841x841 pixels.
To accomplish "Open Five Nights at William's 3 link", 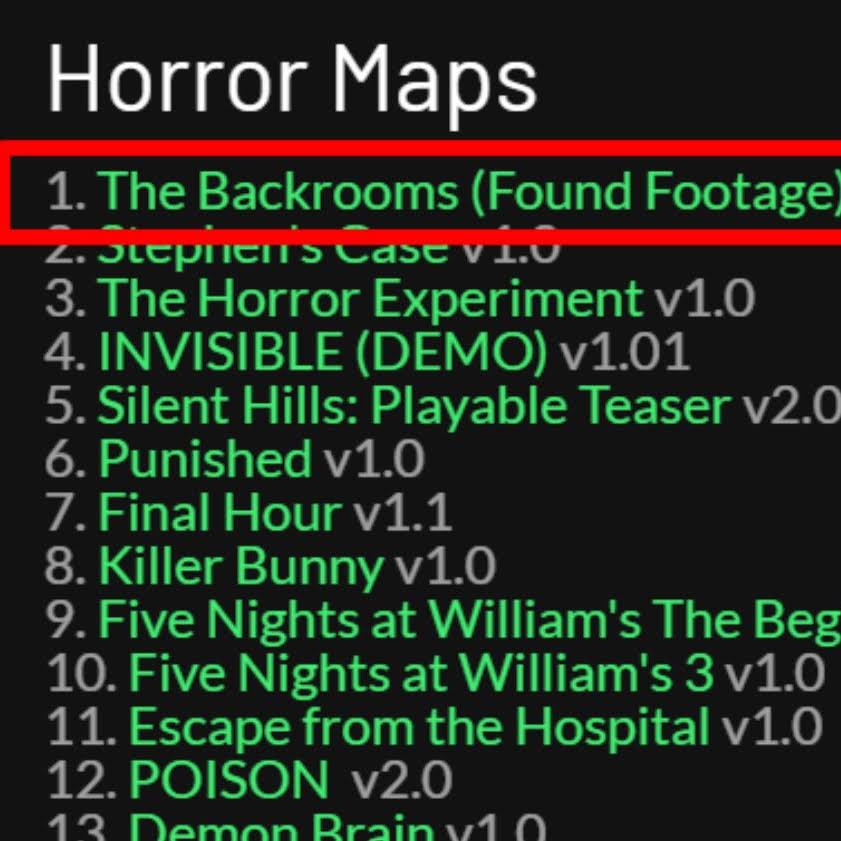I will coord(421,674).
